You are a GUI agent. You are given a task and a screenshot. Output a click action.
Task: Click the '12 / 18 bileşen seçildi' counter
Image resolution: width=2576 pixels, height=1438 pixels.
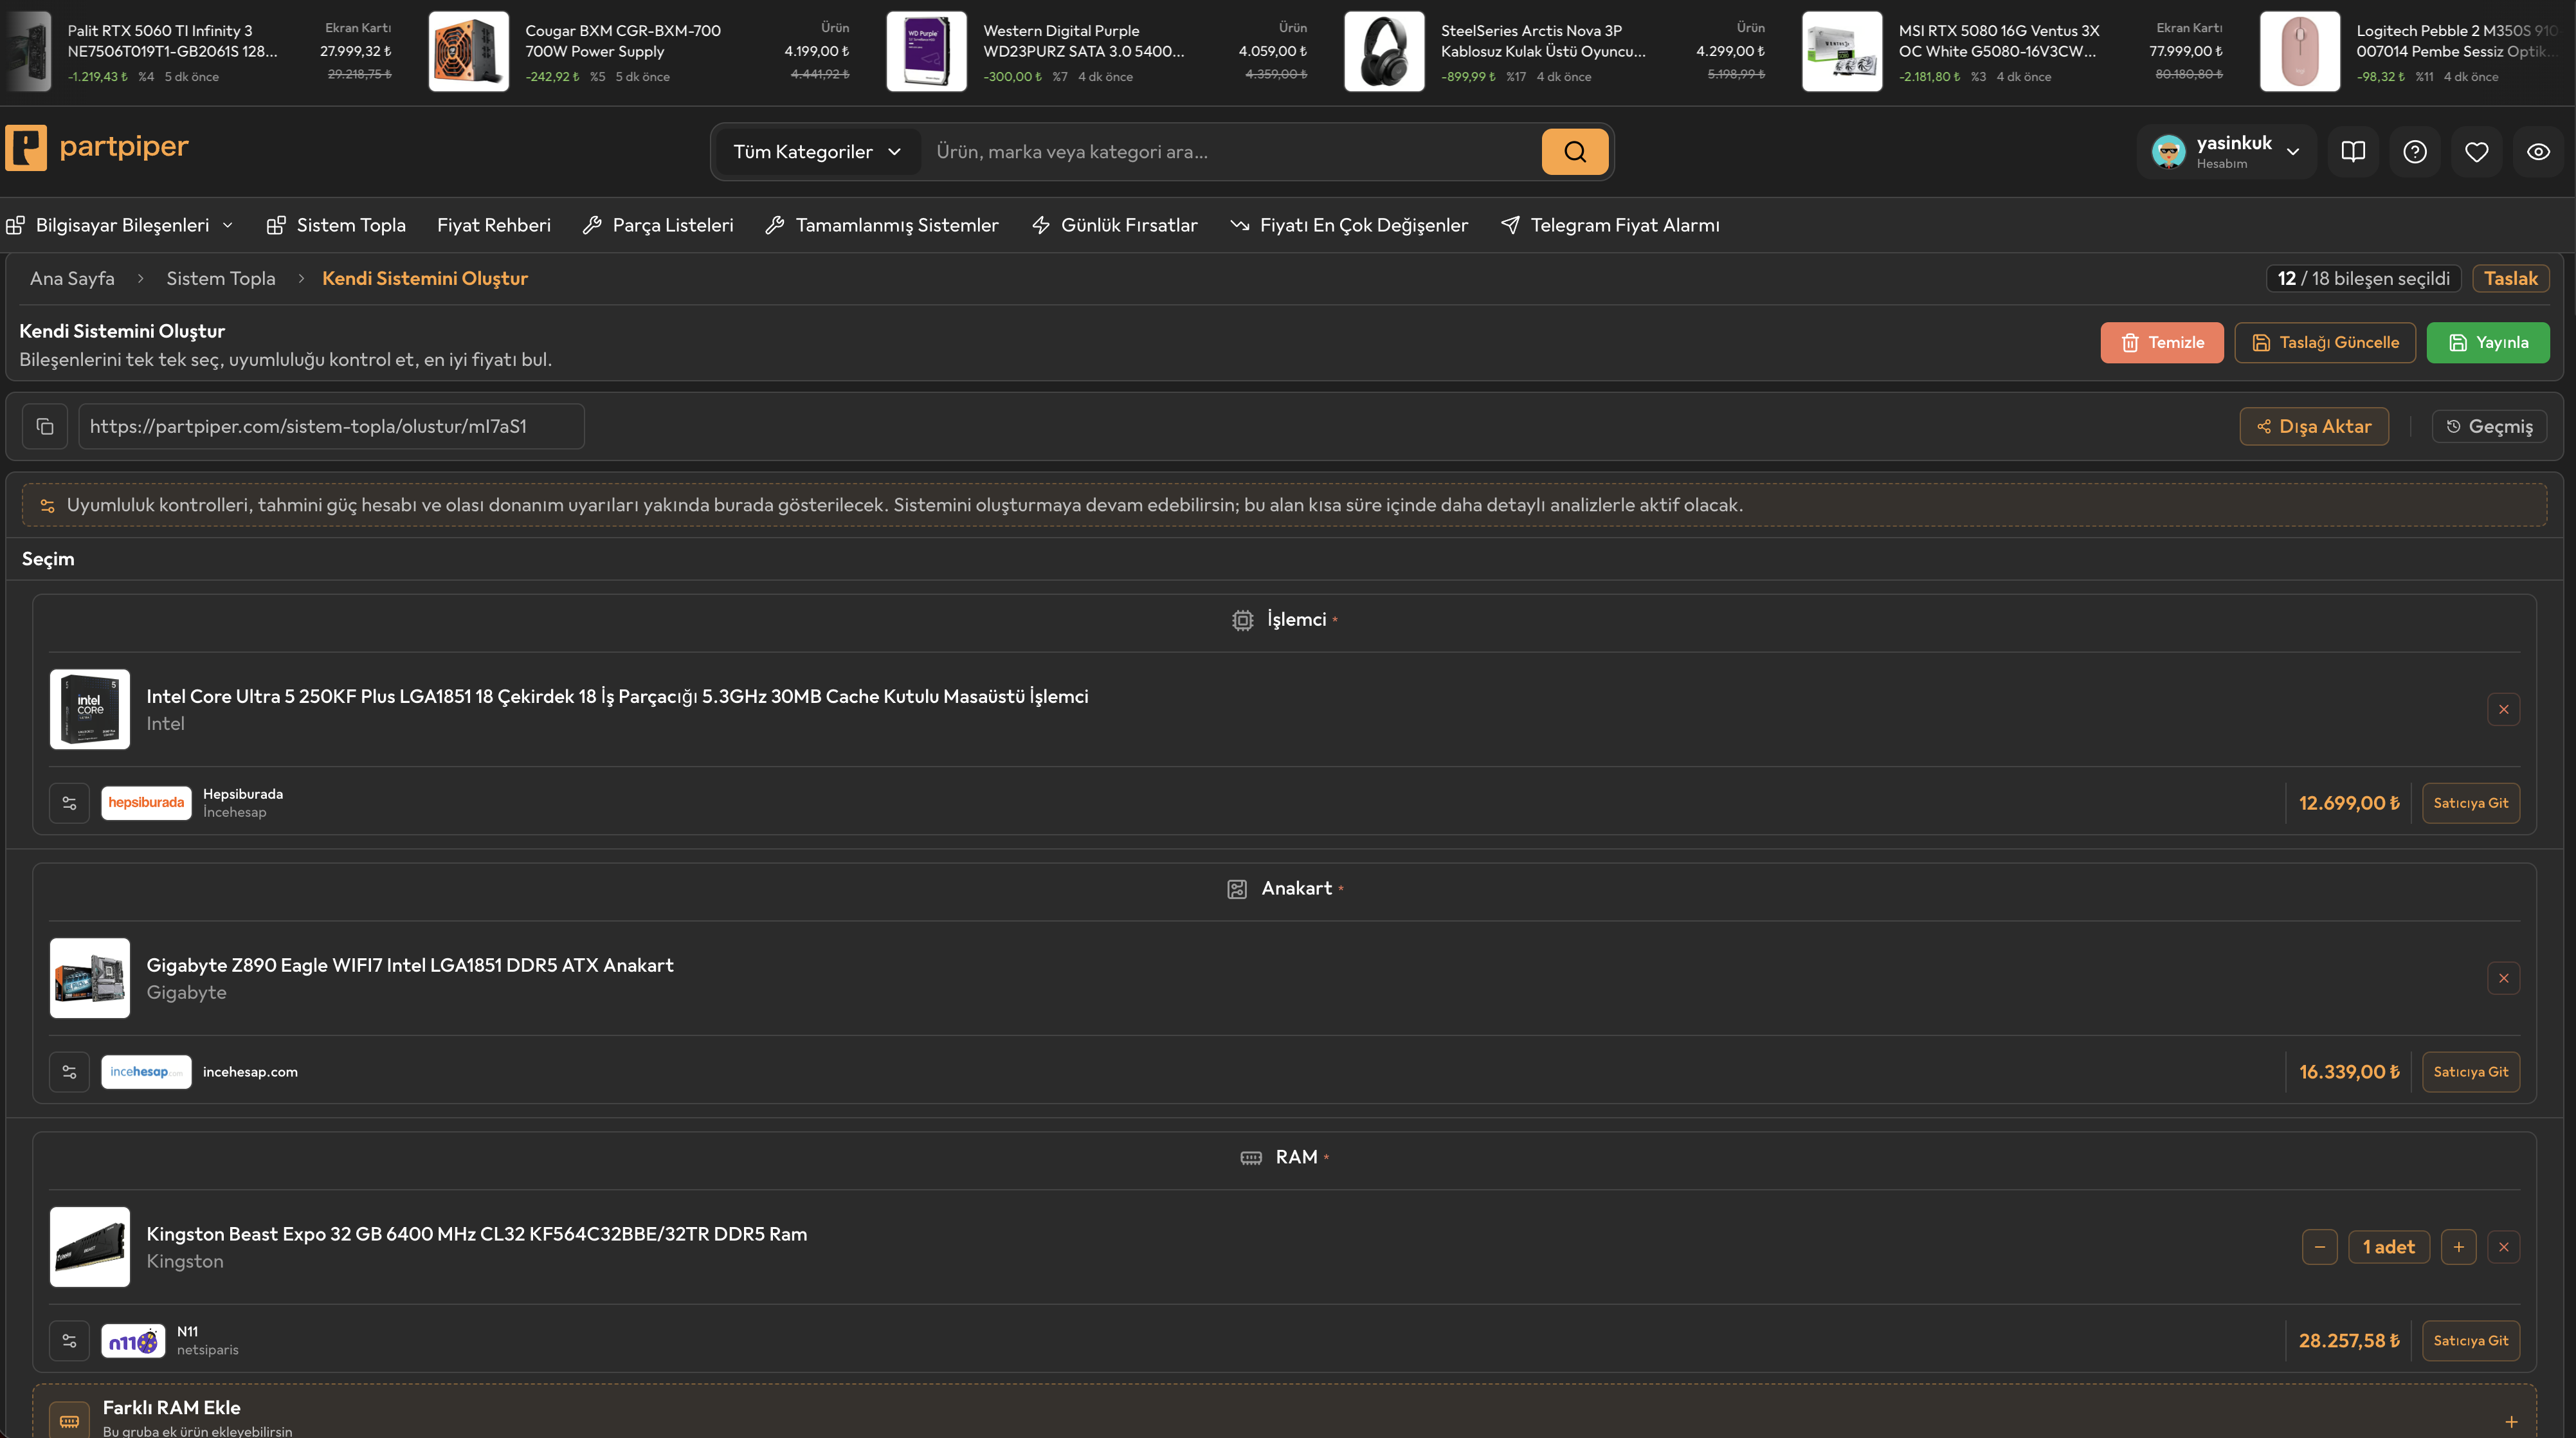[x=2364, y=278]
